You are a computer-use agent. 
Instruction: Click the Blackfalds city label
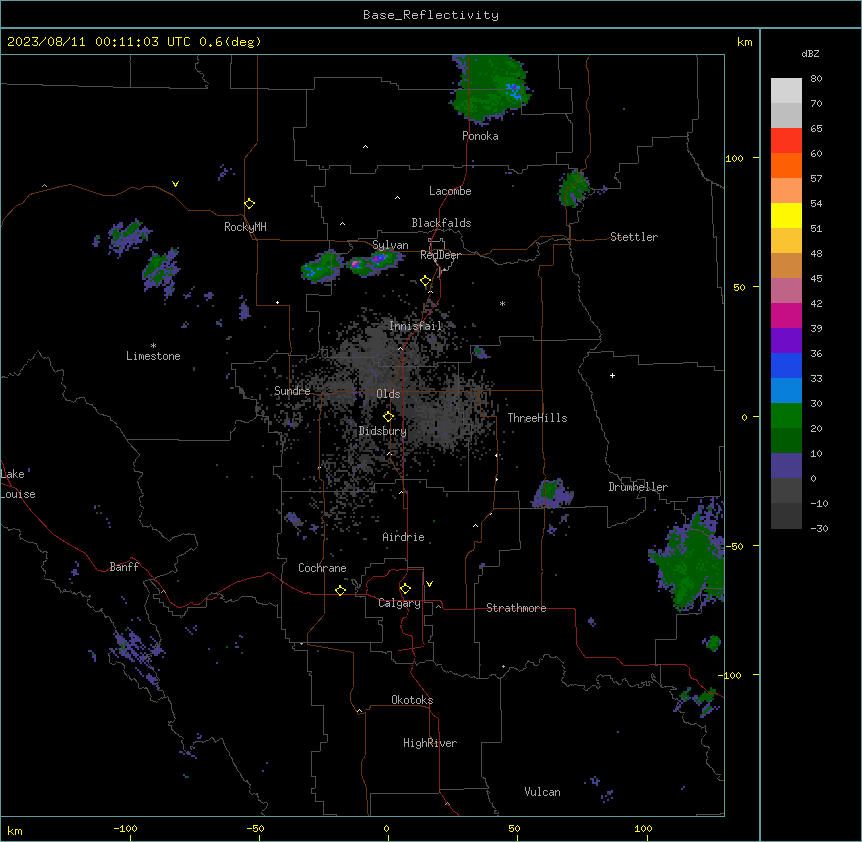(x=441, y=223)
